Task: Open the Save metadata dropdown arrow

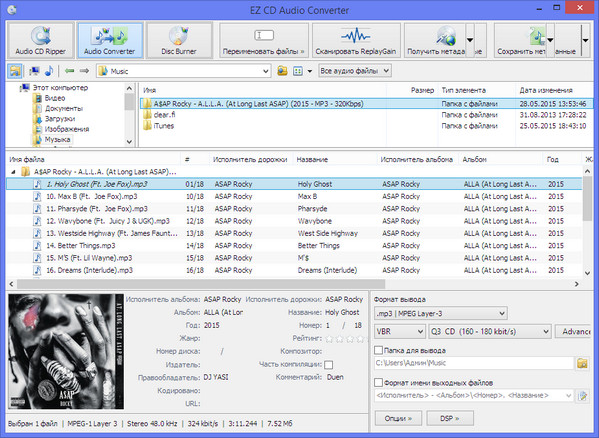Action: 550,40
